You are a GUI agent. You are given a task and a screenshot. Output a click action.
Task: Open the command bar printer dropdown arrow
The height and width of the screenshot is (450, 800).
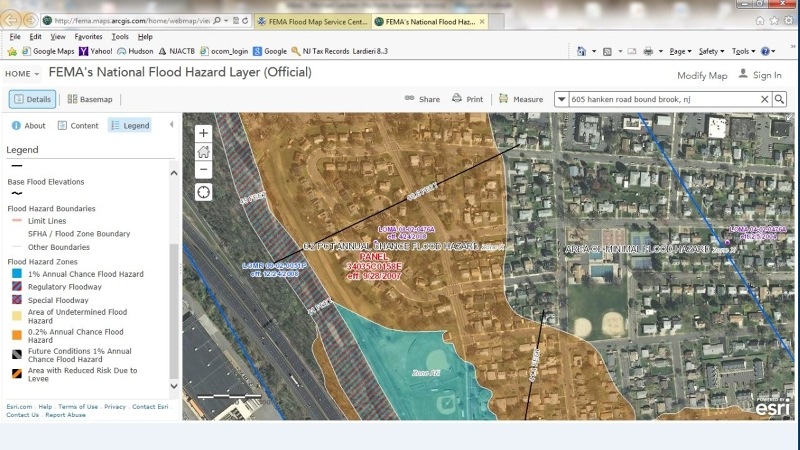point(661,52)
